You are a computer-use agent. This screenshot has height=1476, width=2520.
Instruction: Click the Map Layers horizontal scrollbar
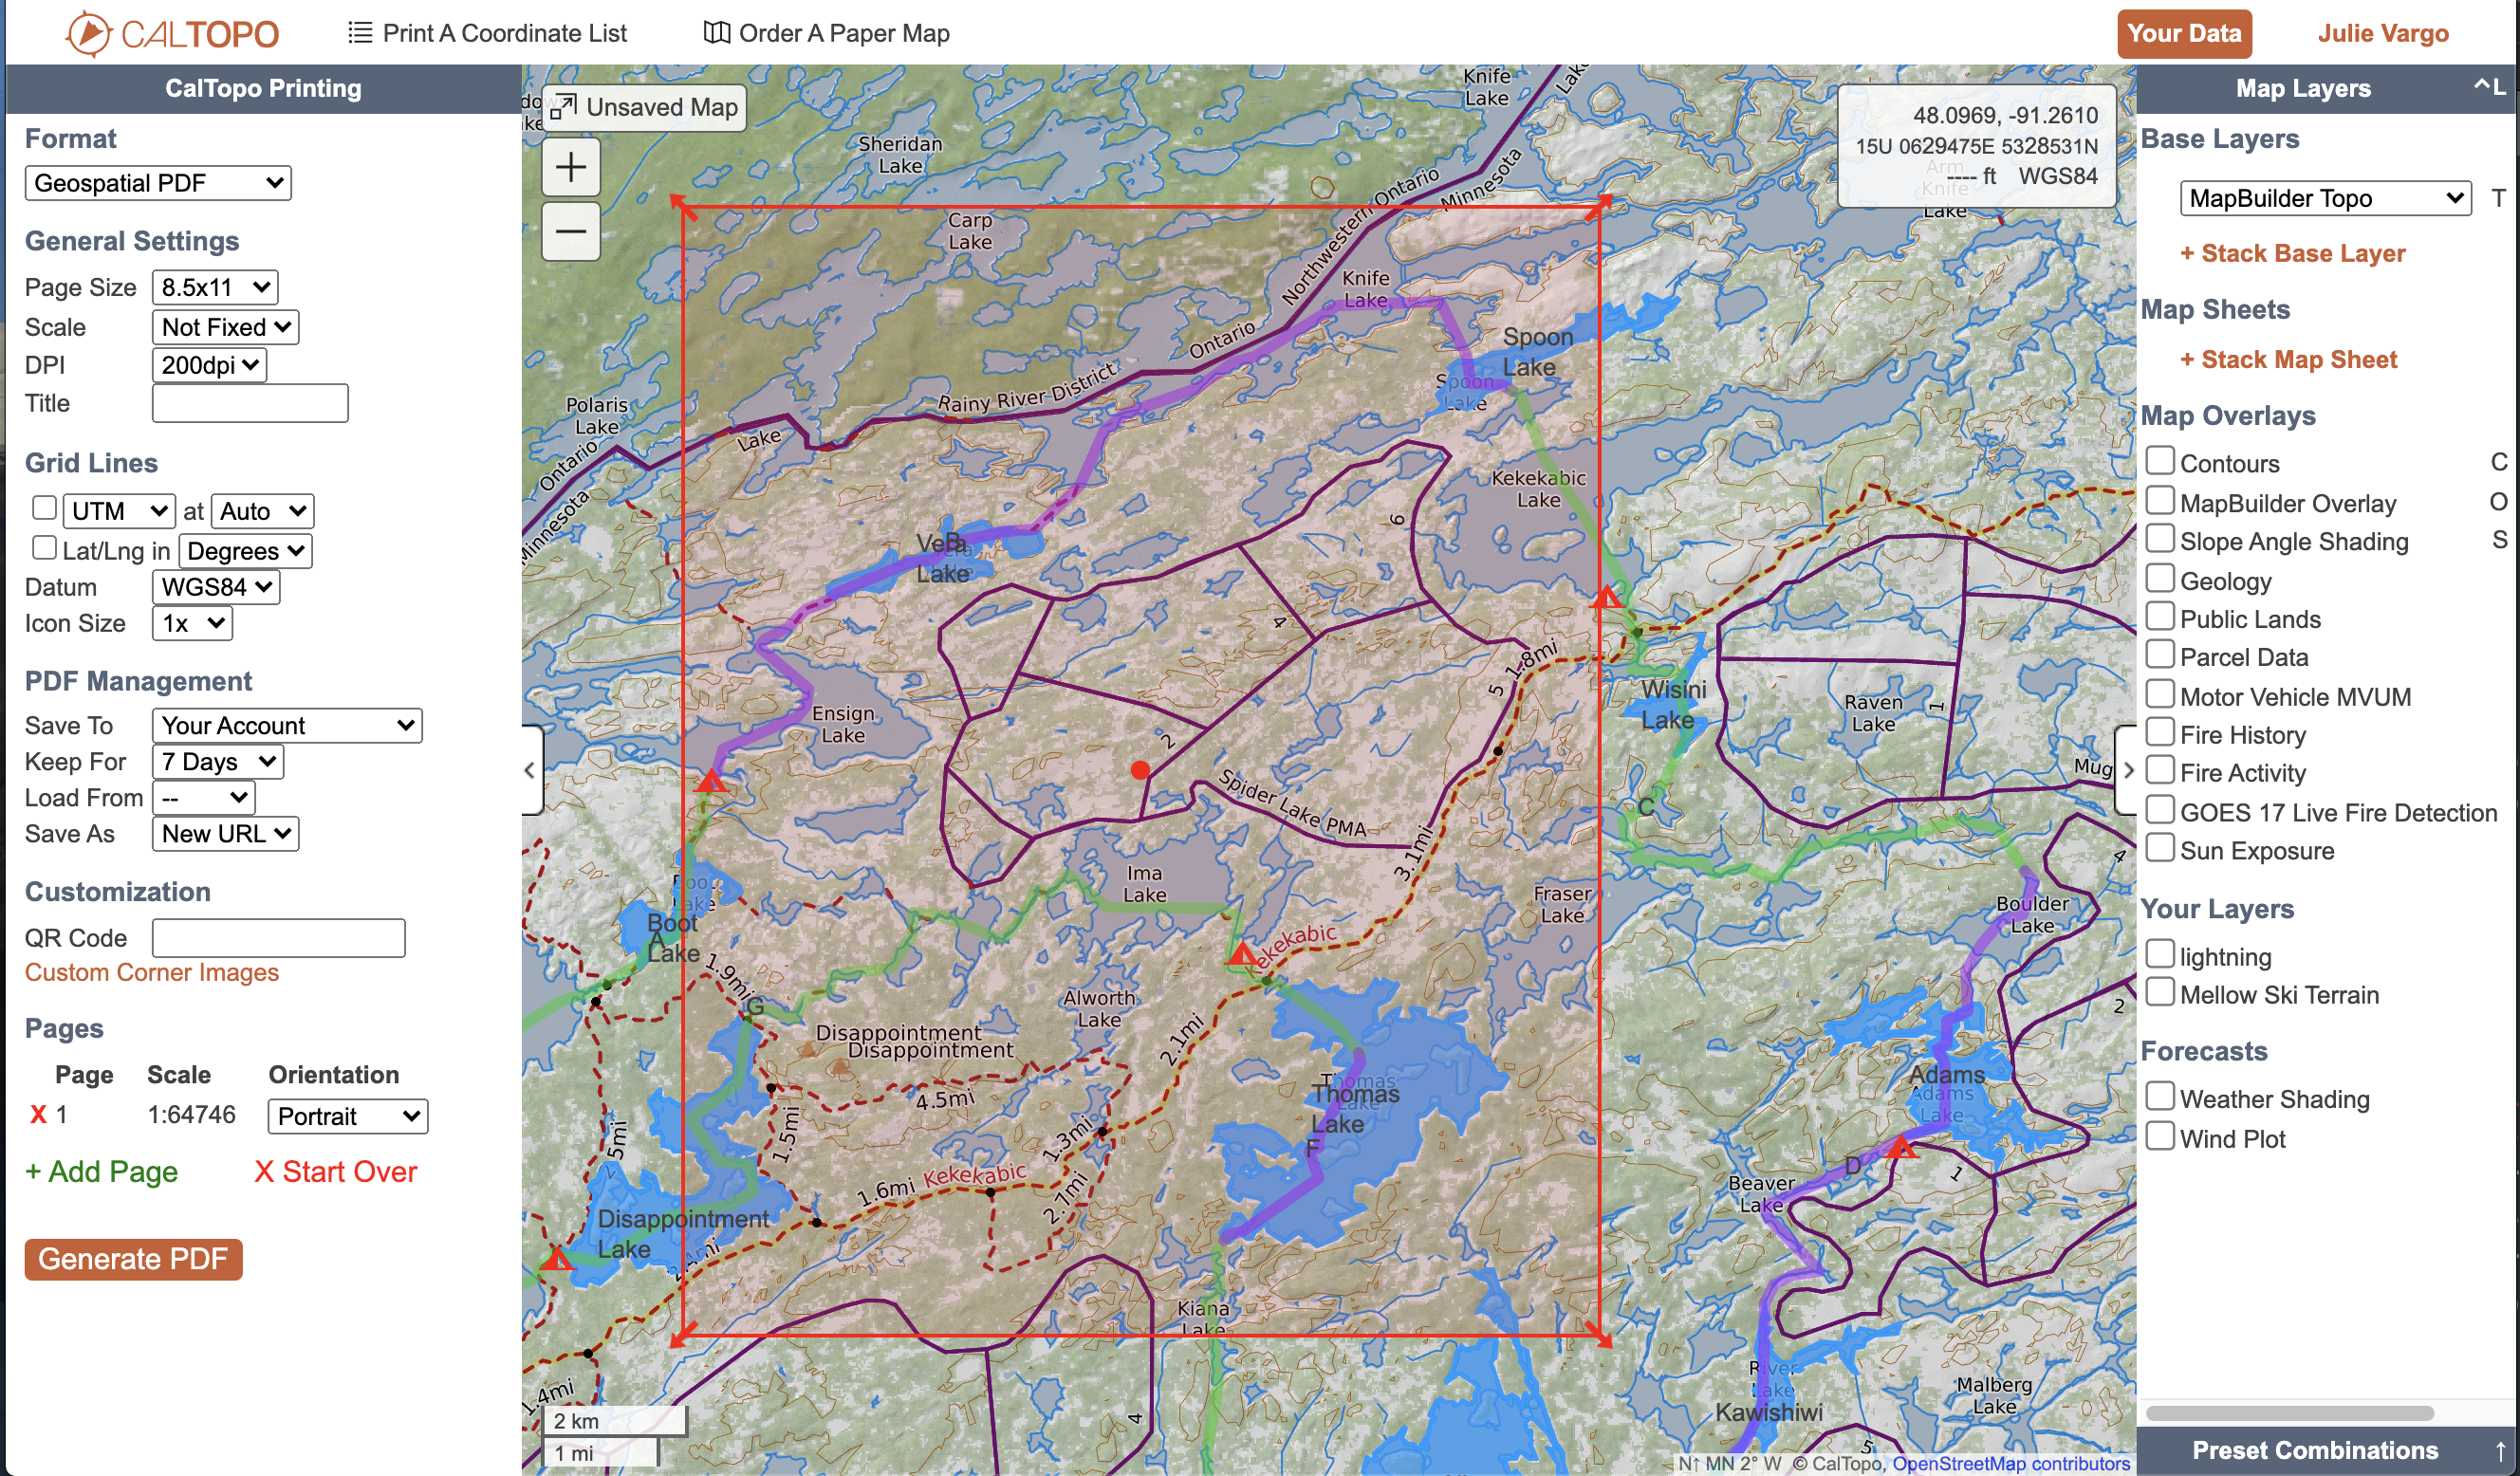coord(2290,1413)
